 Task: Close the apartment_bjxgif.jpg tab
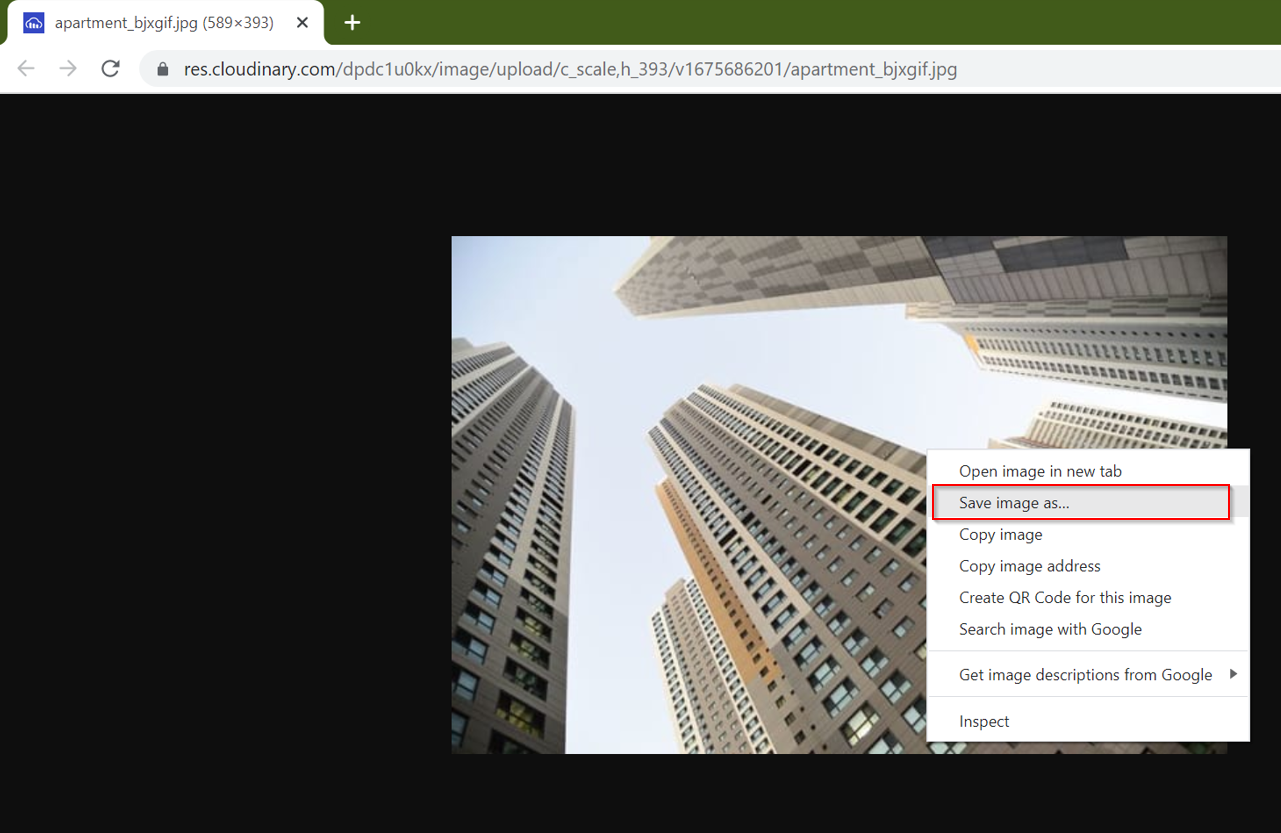(302, 23)
